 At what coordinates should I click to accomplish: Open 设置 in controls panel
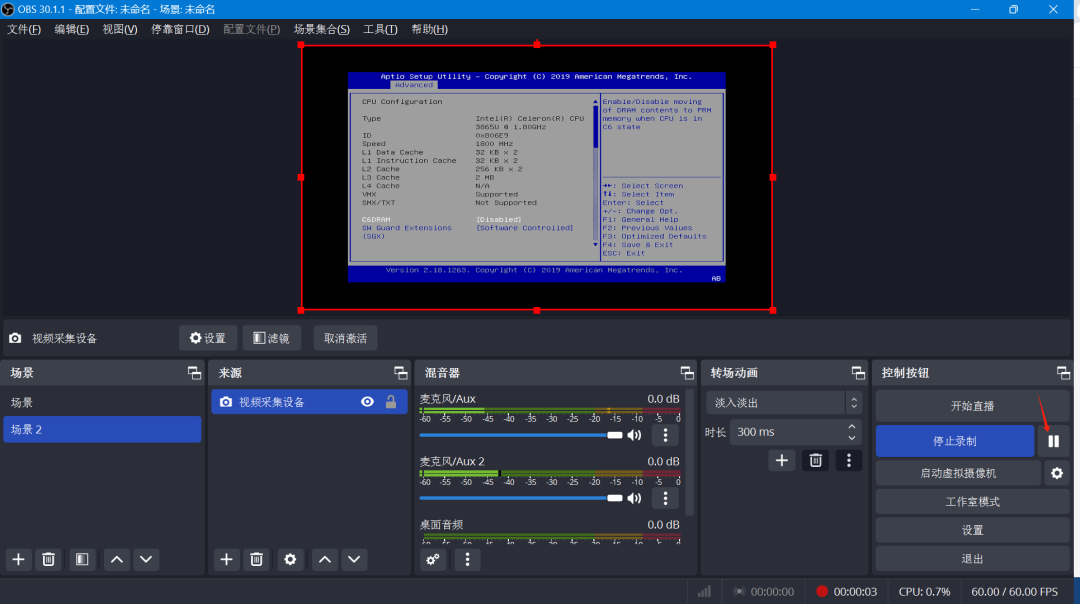click(972, 530)
